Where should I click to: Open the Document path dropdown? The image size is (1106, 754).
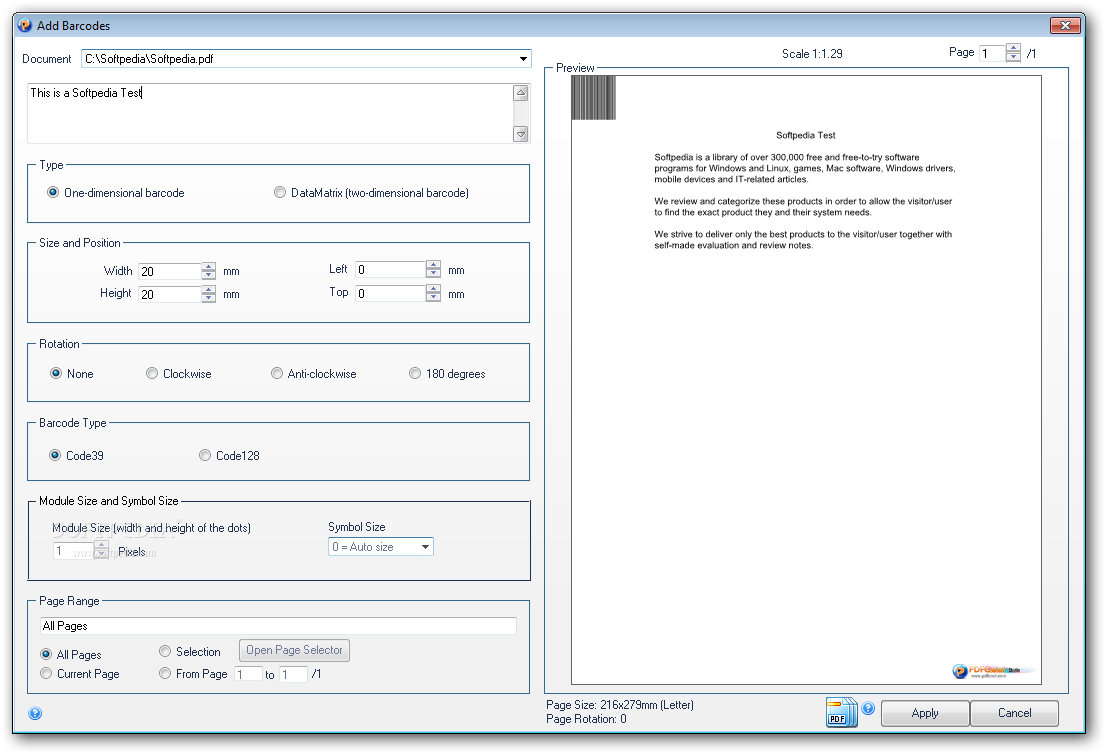[x=523, y=59]
